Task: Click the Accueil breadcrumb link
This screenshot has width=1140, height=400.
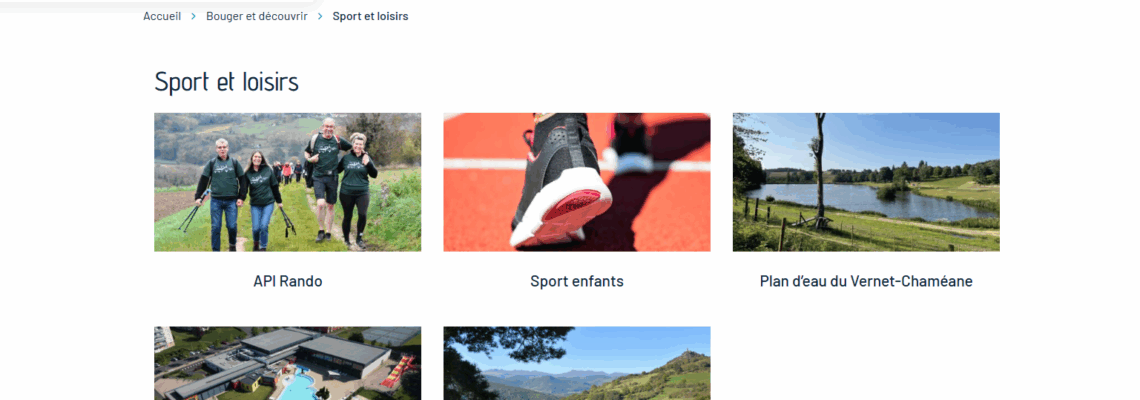Action: [x=162, y=16]
